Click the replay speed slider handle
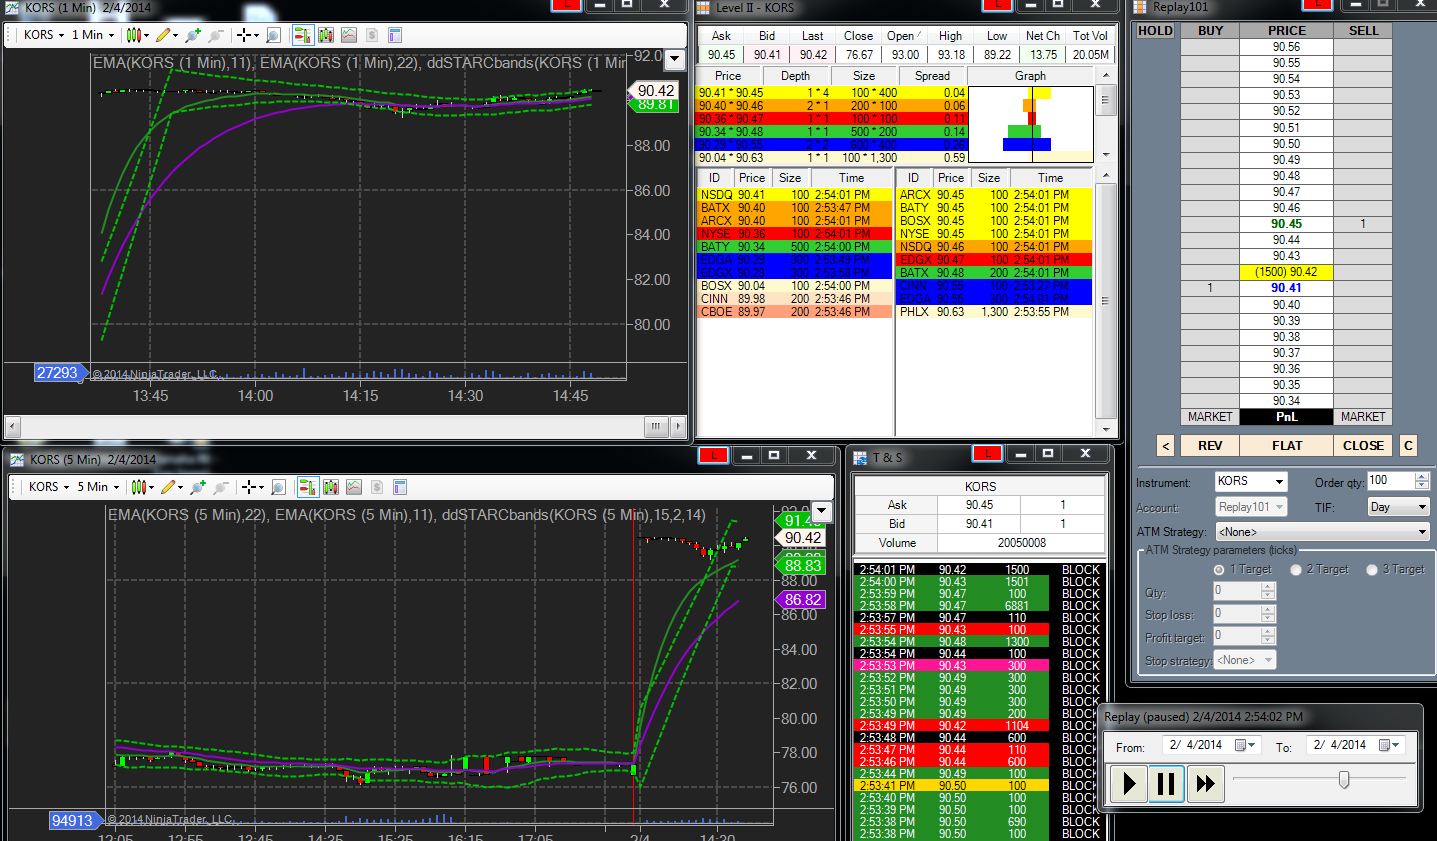 coord(1344,779)
